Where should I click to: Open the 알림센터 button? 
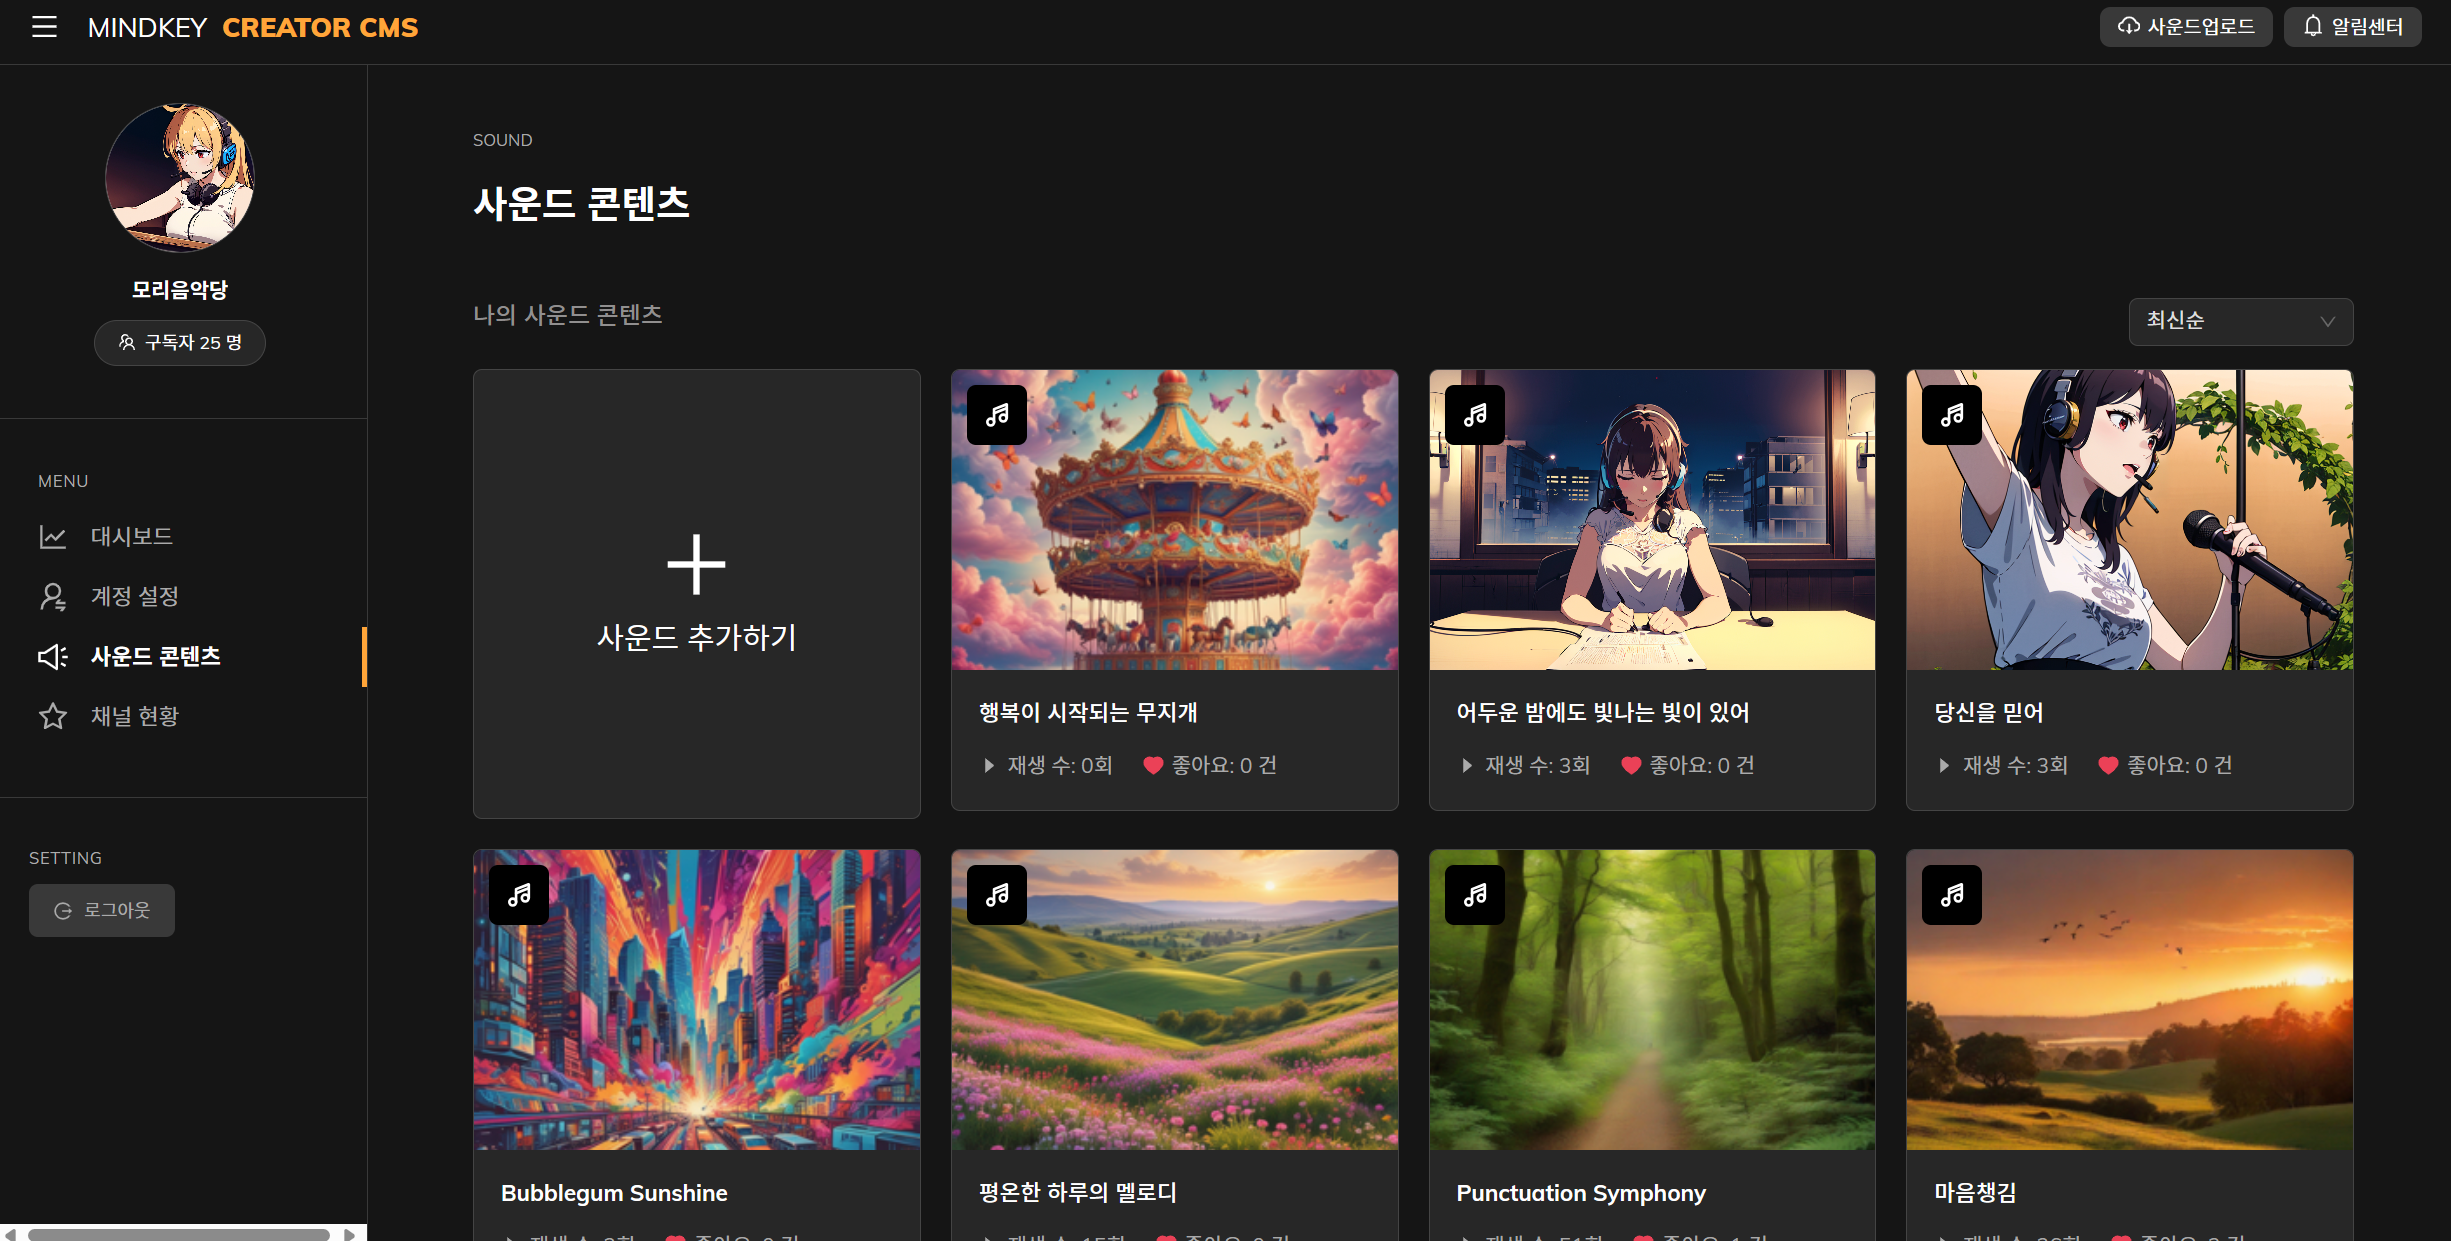tap(2352, 27)
